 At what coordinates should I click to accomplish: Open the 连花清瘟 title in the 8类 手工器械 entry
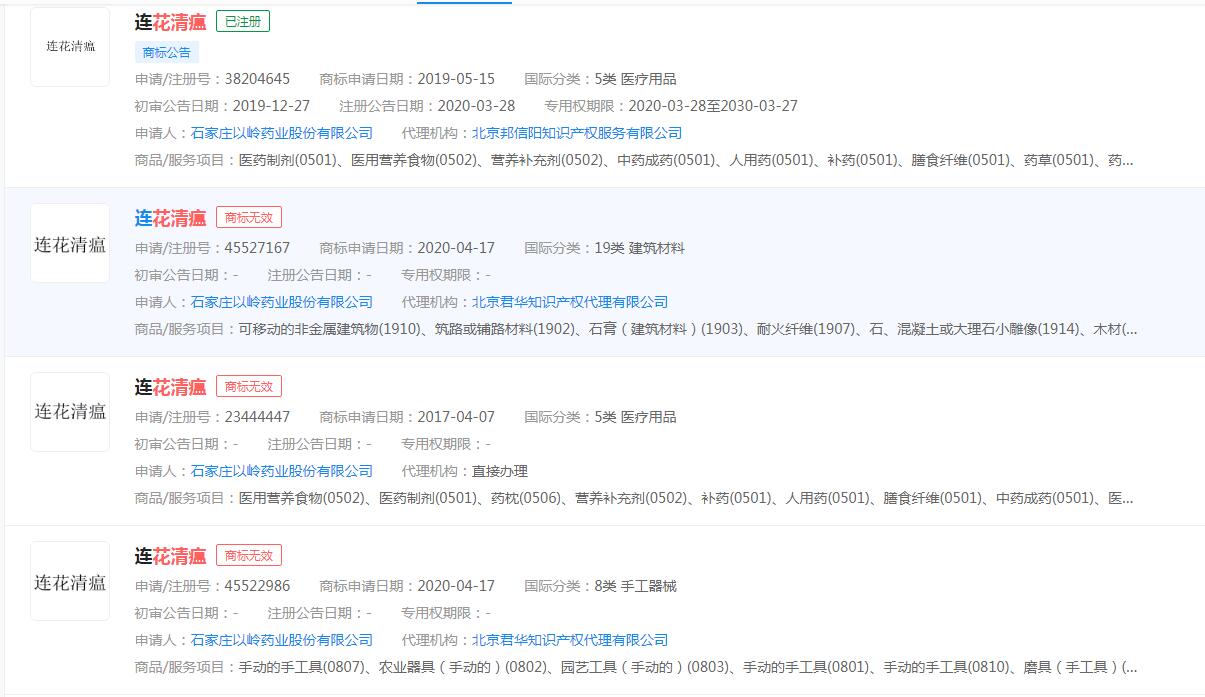point(171,556)
